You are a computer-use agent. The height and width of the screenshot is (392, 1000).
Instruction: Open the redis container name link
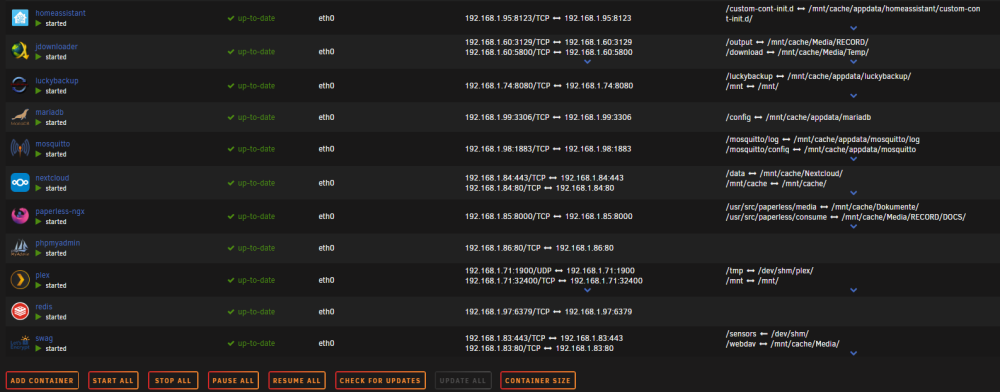[x=44, y=307]
